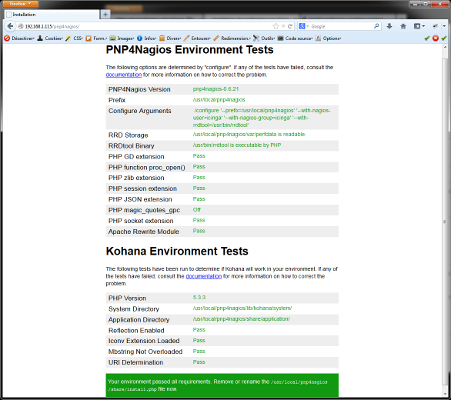This screenshot has height=400, width=451.
Task: Click the Off value for PHP magic_quotes_gpc
Action: (x=197, y=210)
